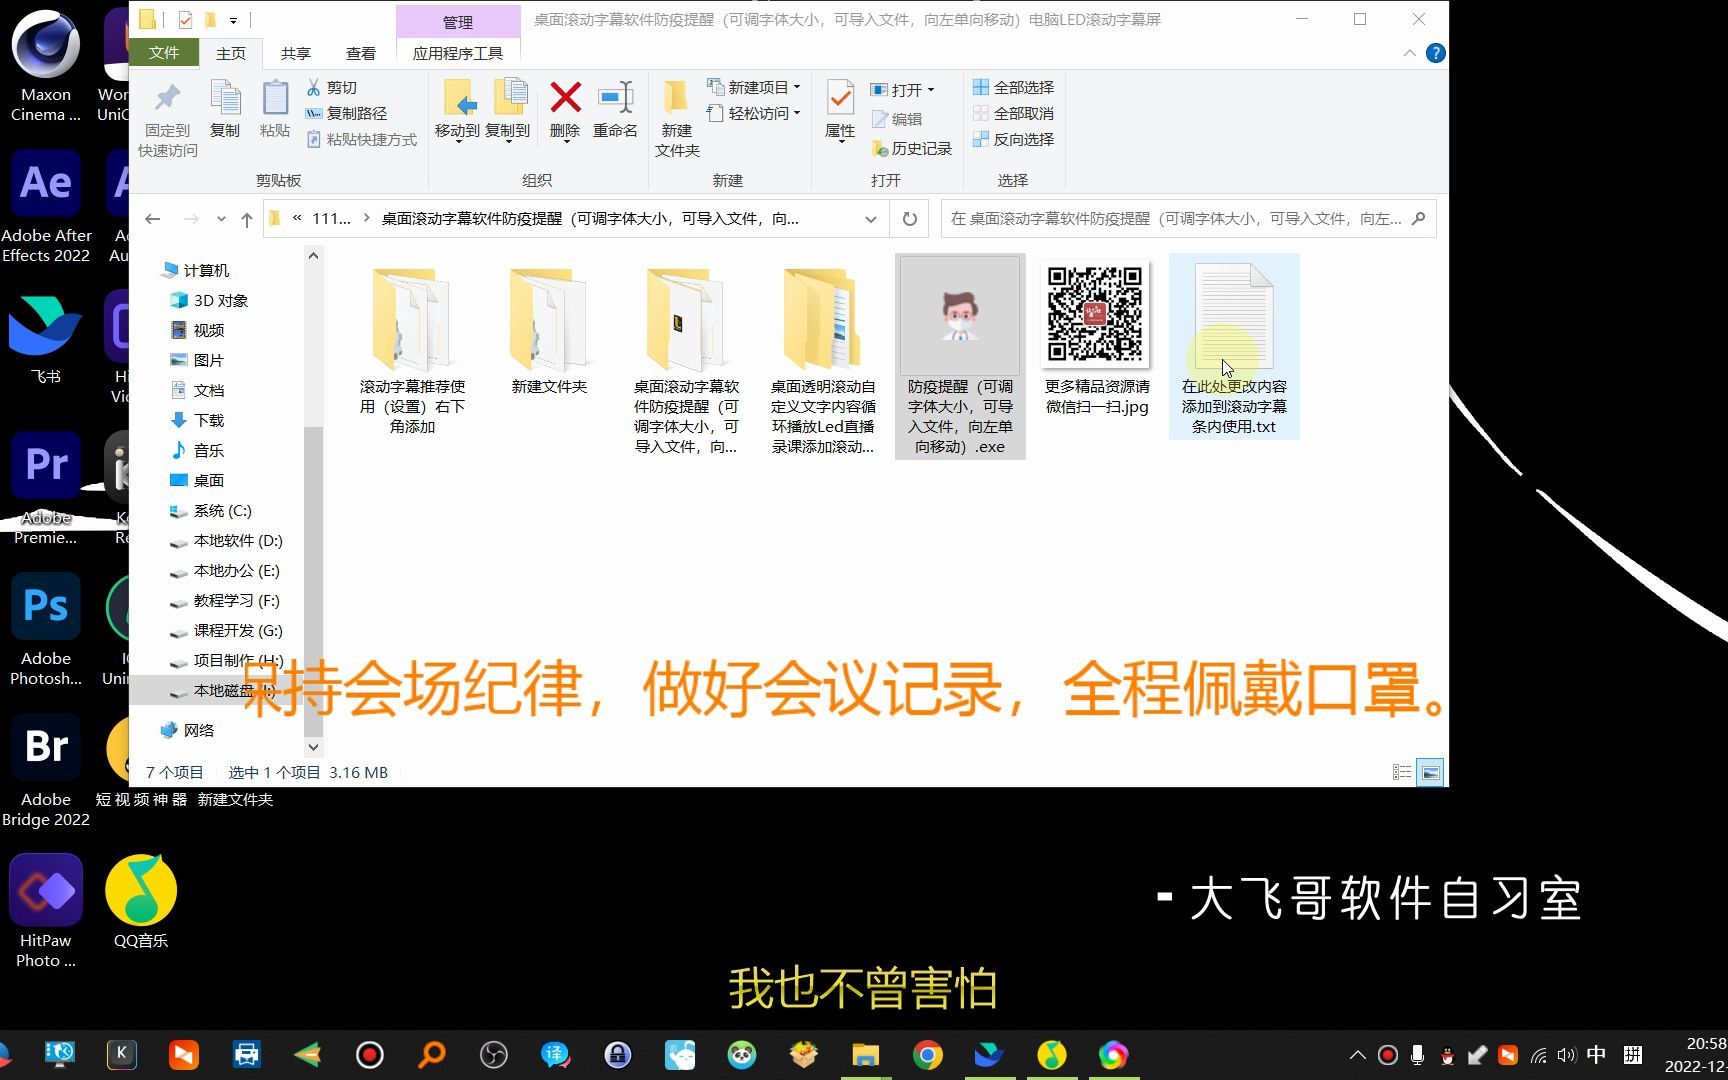Collapse the ribbon with chevron
1728x1080 pixels.
pyautogui.click(x=1409, y=53)
